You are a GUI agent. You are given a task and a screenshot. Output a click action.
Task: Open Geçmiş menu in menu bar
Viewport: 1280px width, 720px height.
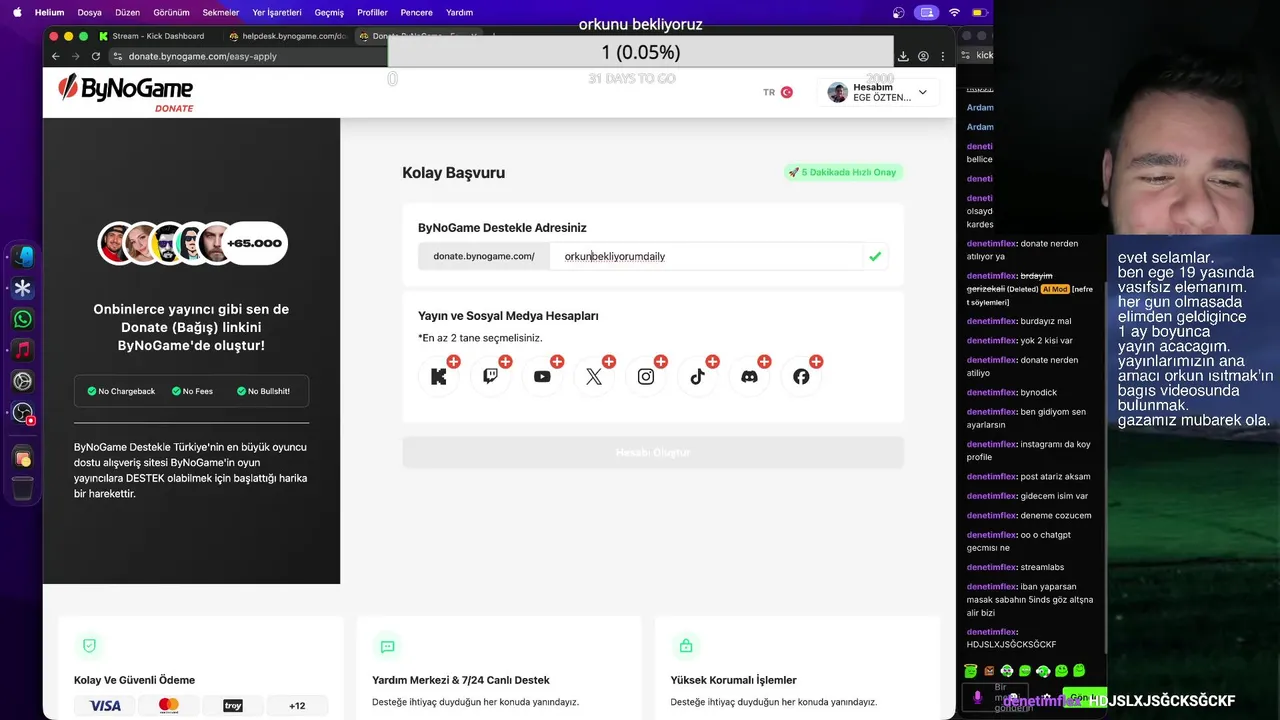pos(329,12)
